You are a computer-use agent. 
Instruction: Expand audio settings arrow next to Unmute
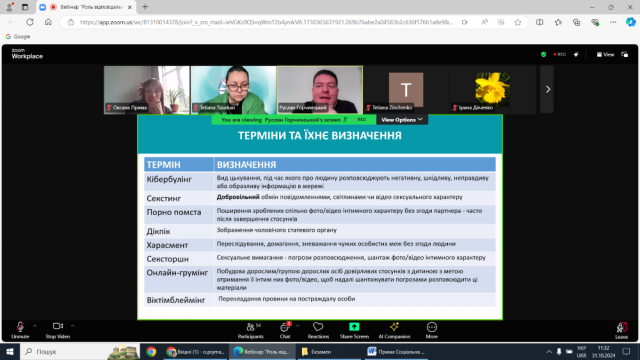35,326
